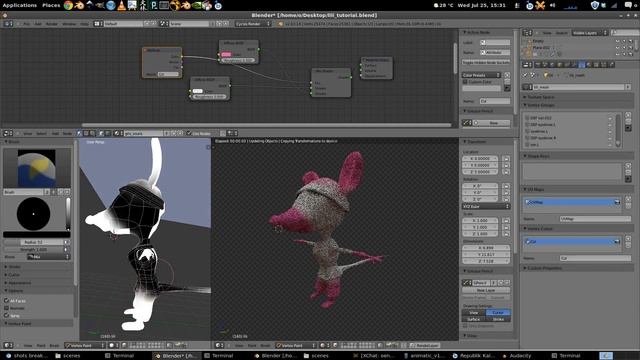
Task: Select the Mix Shader node
Action: (331, 82)
